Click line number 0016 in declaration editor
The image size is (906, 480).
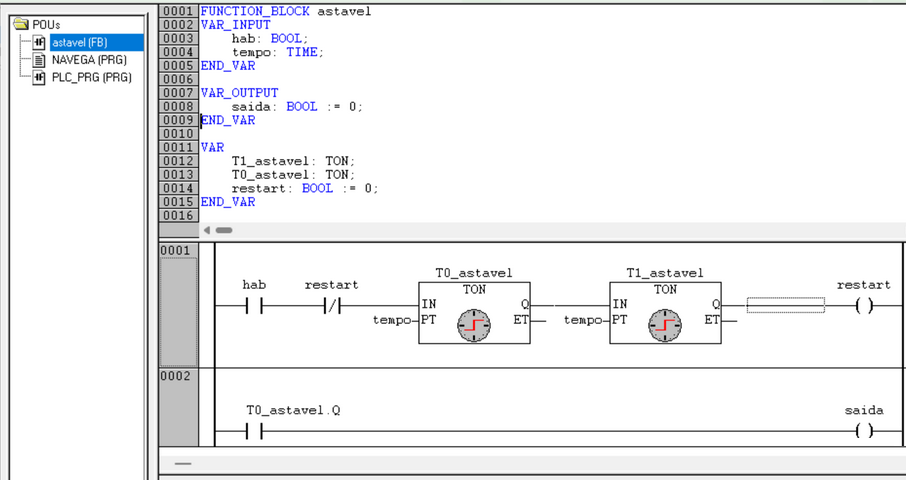coord(178,215)
